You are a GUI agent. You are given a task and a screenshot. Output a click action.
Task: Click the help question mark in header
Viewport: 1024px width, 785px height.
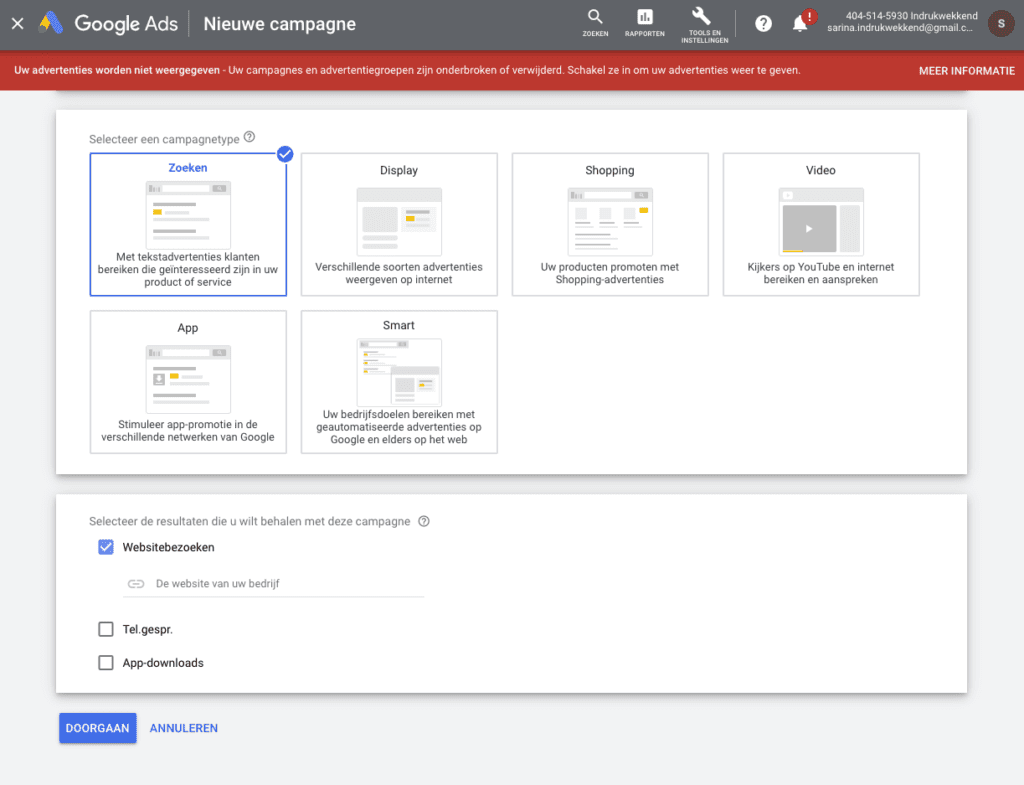click(763, 23)
